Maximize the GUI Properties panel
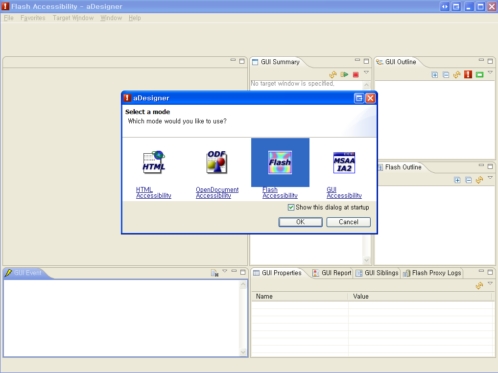Screen dimensions: 498x373 click(490, 272)
